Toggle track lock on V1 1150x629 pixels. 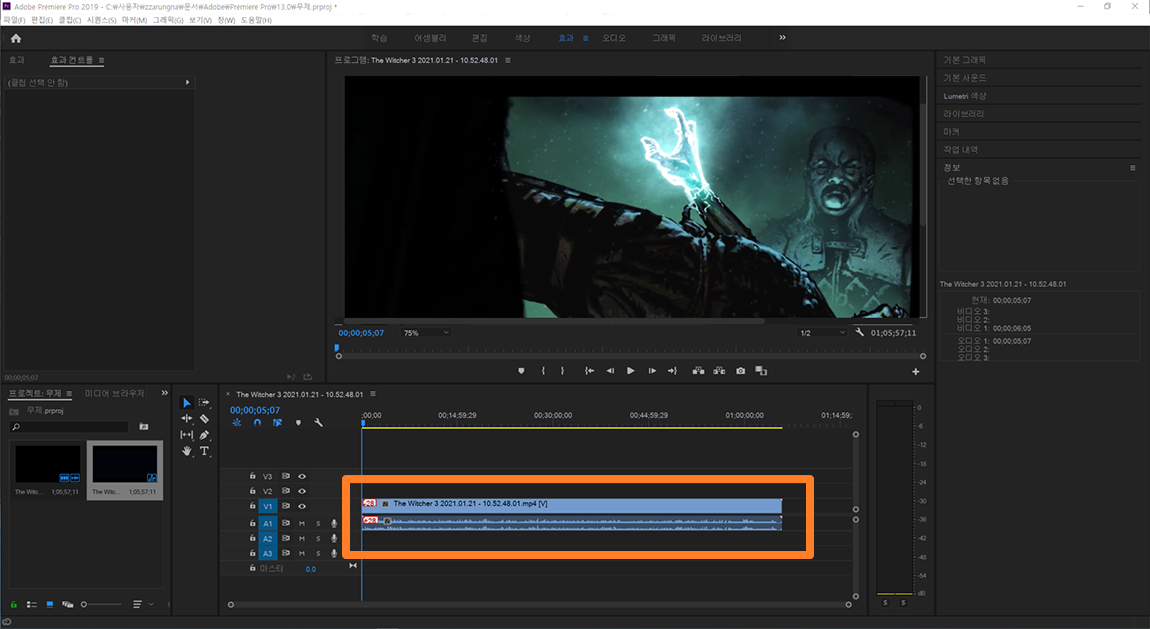(x=252, y=506)
